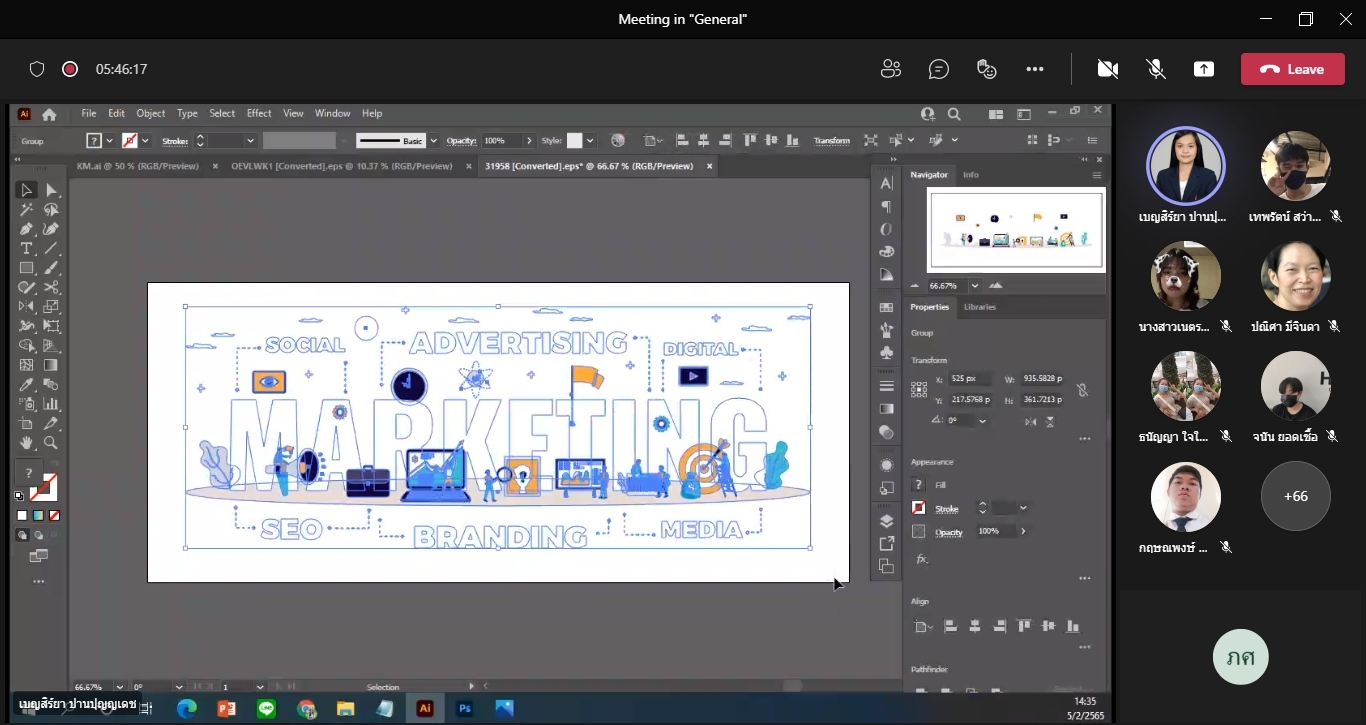The image size is (1366, 725).
Task: Select the Free Transform tool
Action: coord(51,326)
